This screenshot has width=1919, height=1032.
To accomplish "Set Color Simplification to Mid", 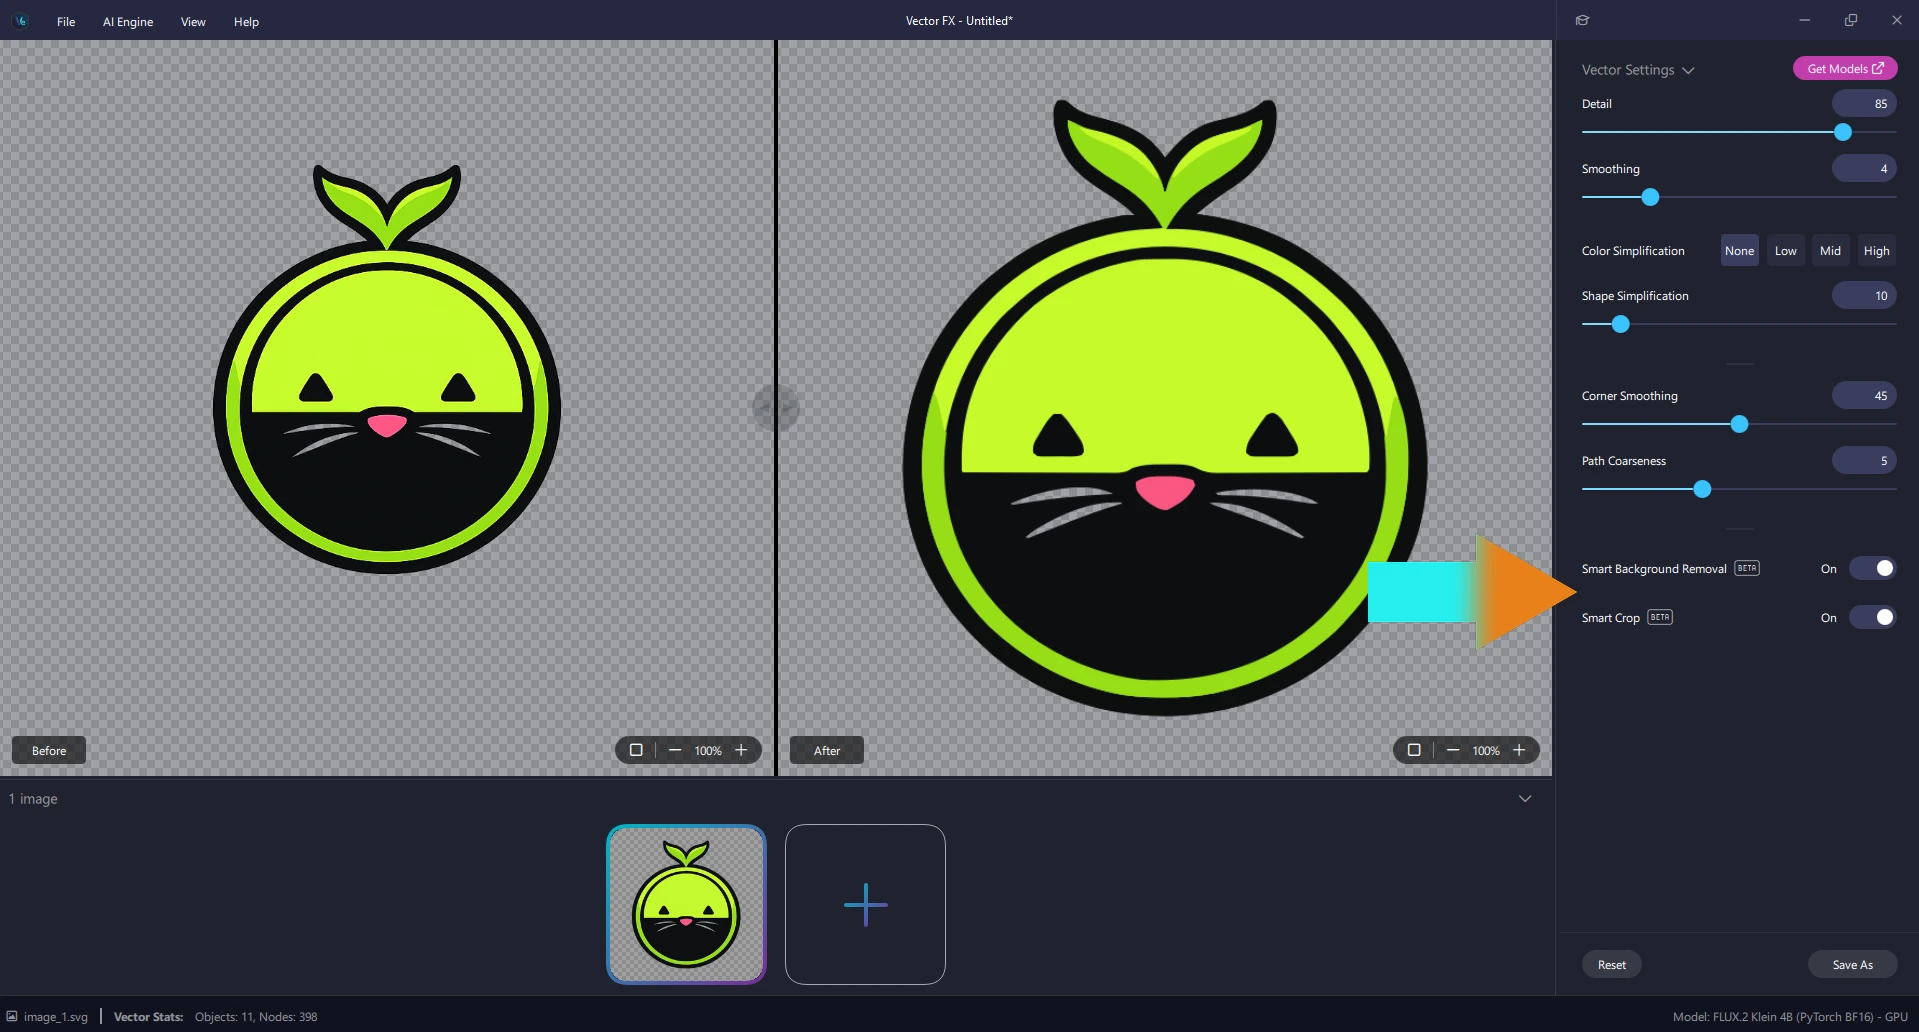I will (1830, 251).
